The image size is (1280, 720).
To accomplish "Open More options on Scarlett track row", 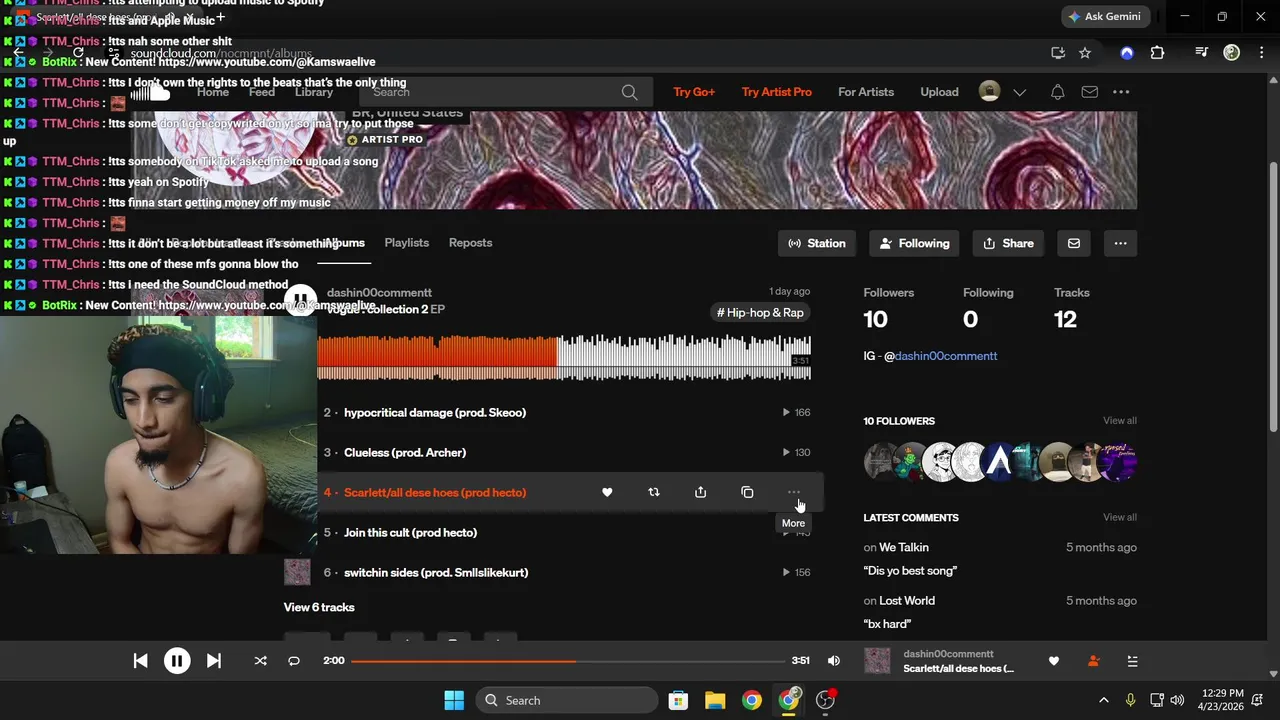I will pos(794,492).
